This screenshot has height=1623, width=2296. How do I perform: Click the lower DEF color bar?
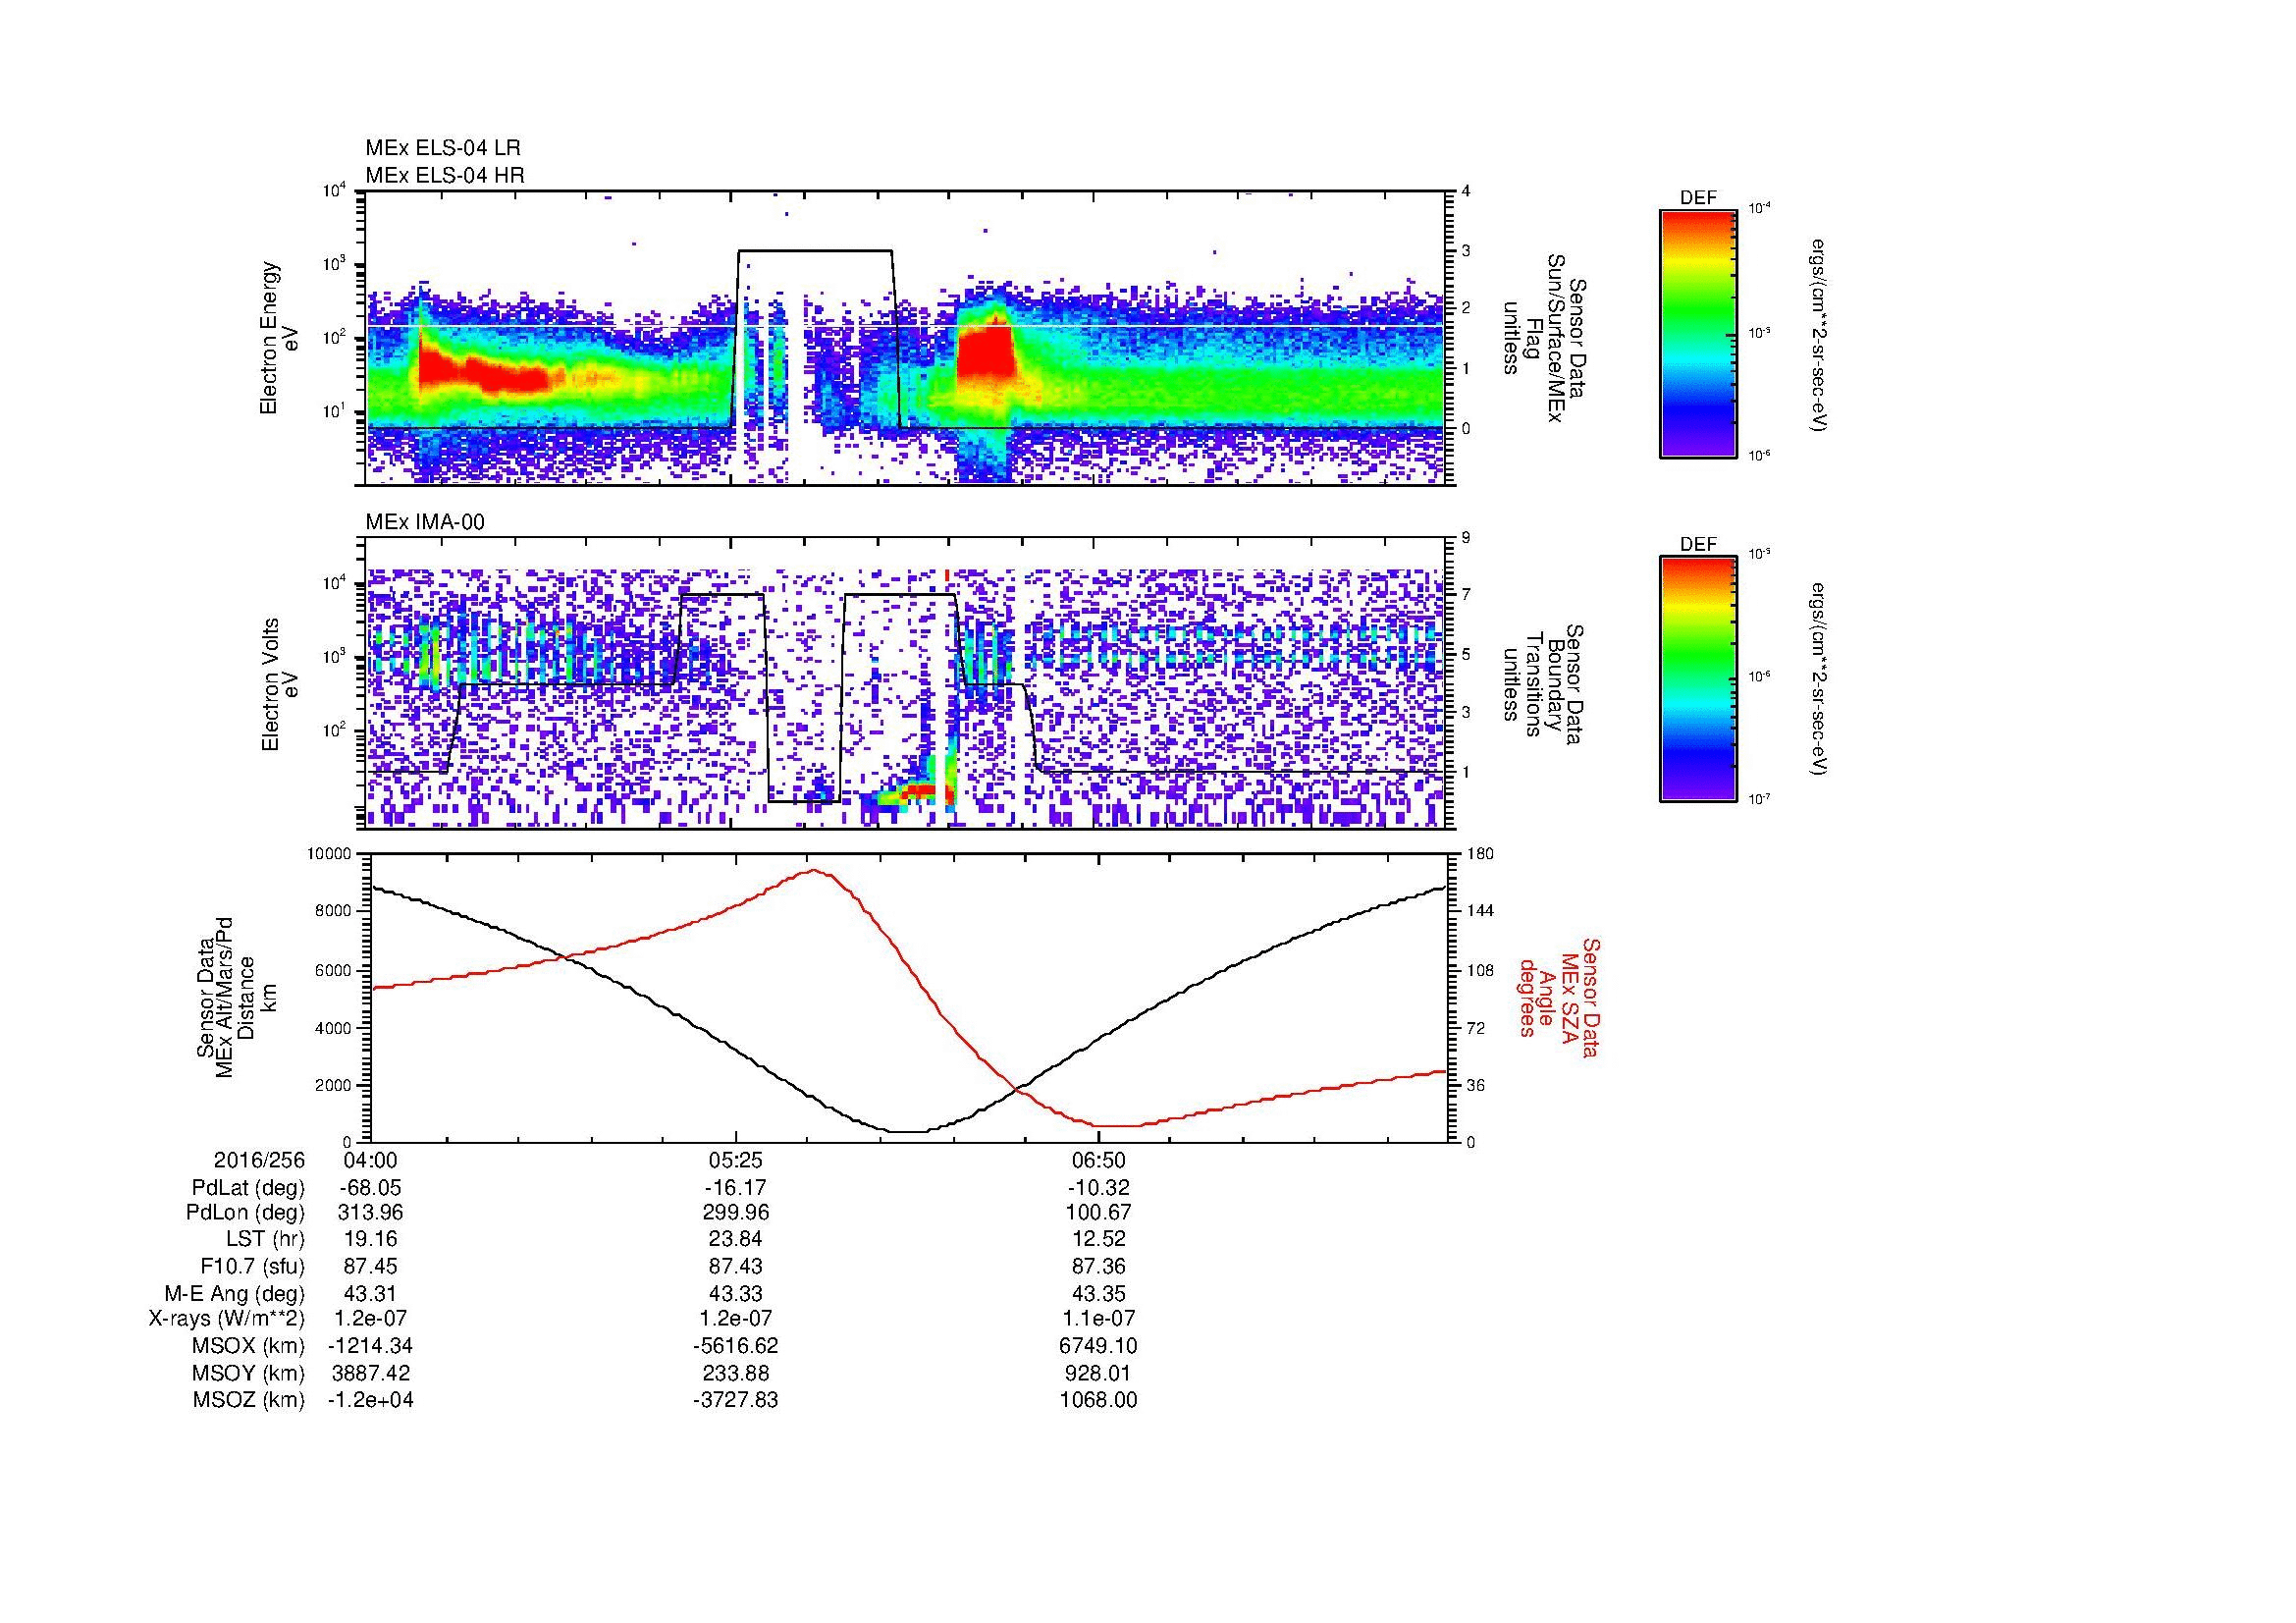pyautogui.click(x=1698, y=680)
